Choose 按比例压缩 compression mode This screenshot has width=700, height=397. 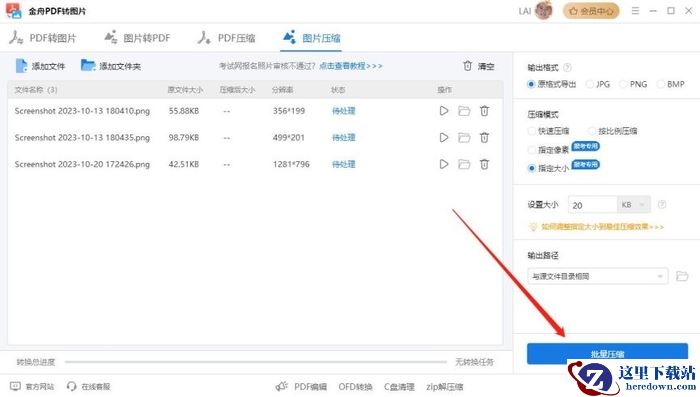[x=612, y=131]
